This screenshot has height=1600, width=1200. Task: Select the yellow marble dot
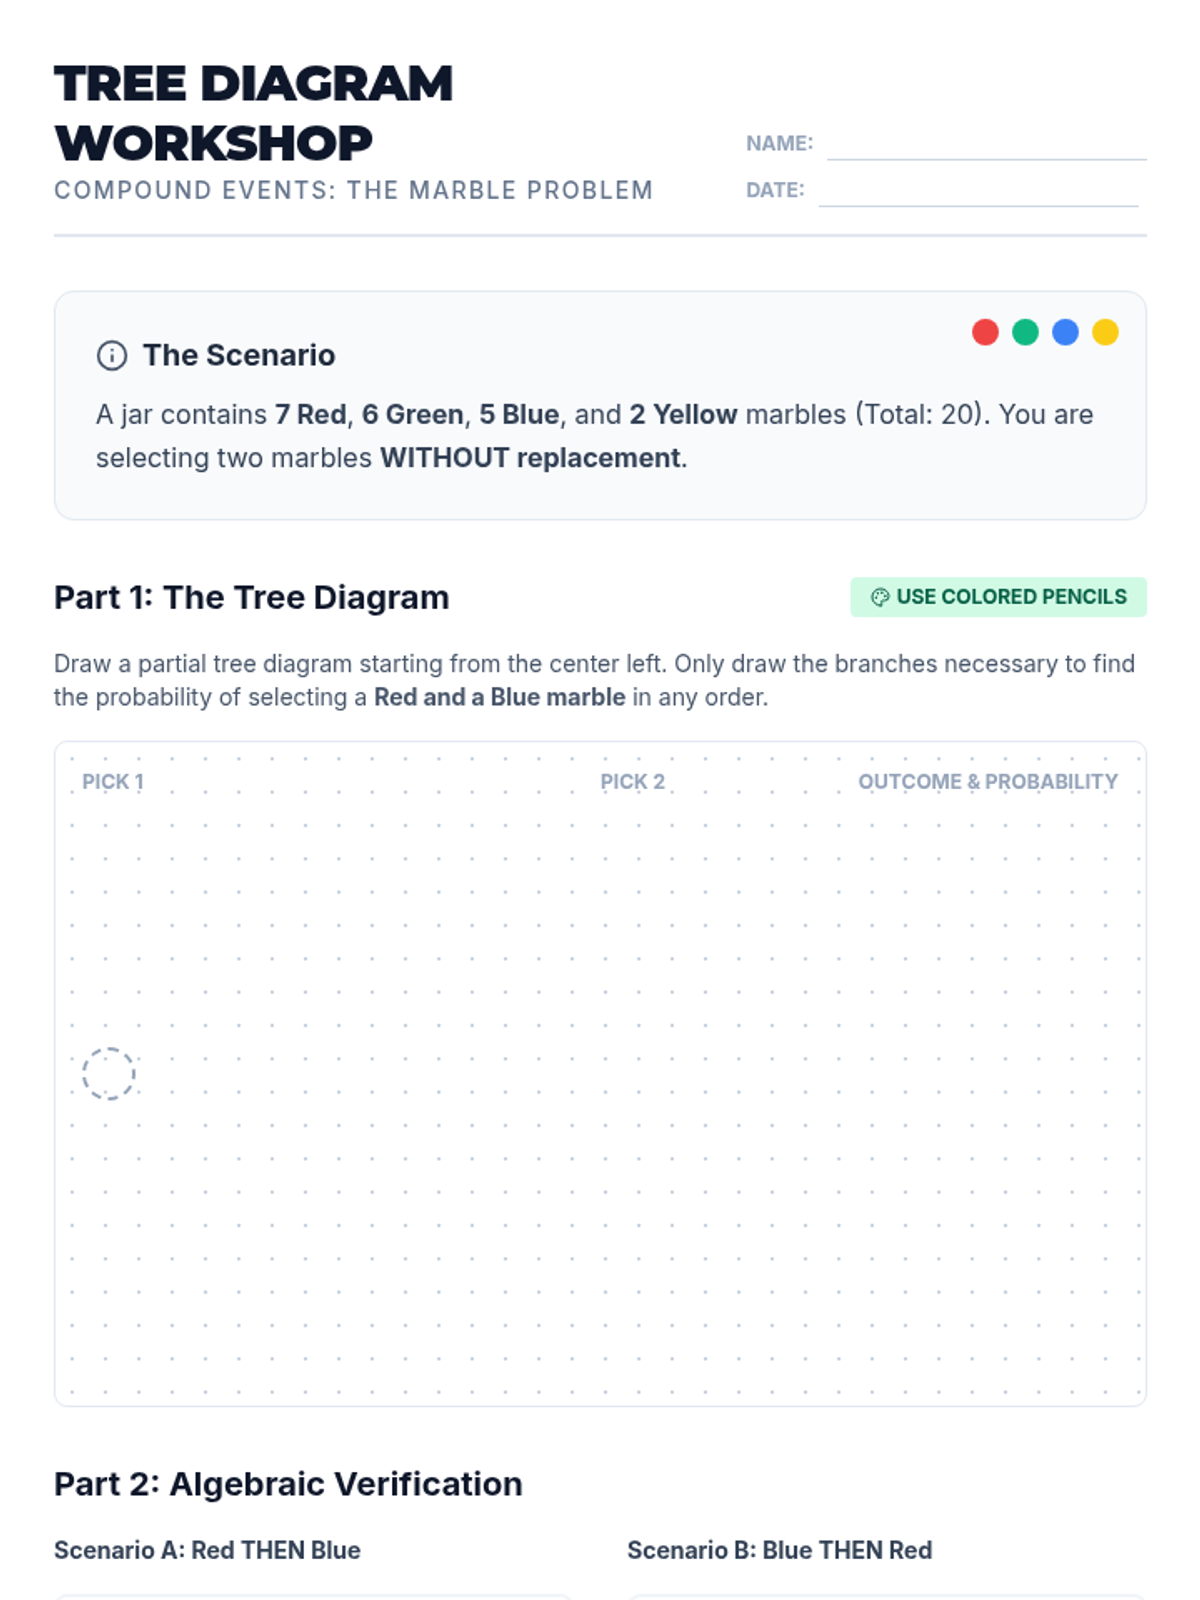point(1105,332)
